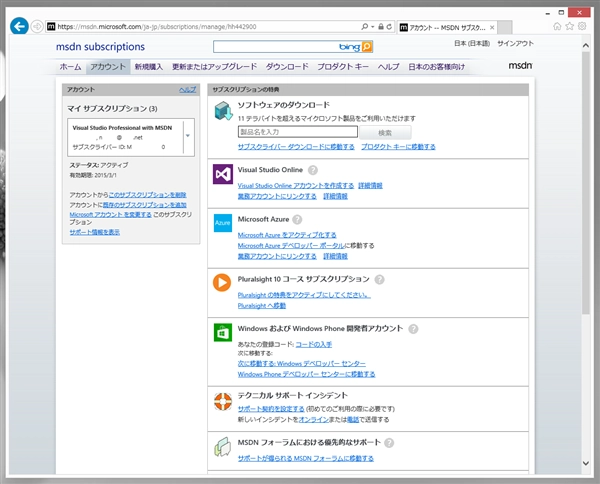Click the 日本 (日本語) language link
The image size is (600, 484).
click(x=472, y=43)
